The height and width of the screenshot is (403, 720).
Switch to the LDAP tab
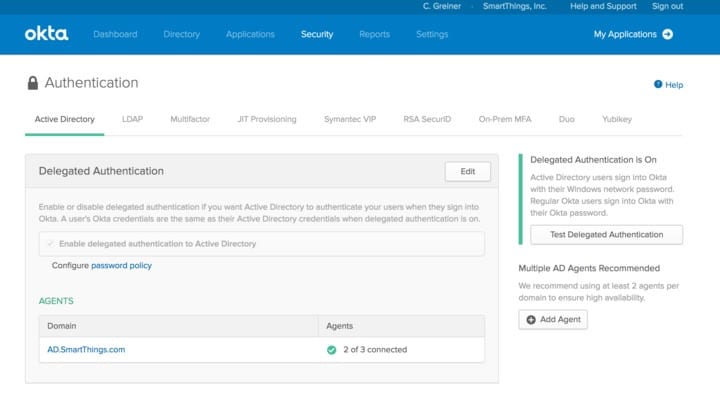coord(132,119)
